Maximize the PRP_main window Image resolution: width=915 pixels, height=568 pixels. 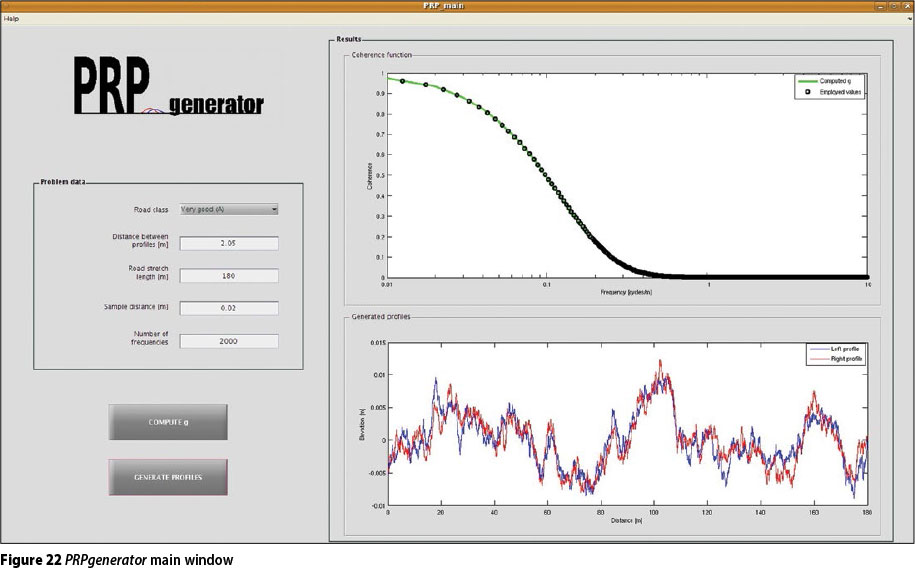coord(893,6)
